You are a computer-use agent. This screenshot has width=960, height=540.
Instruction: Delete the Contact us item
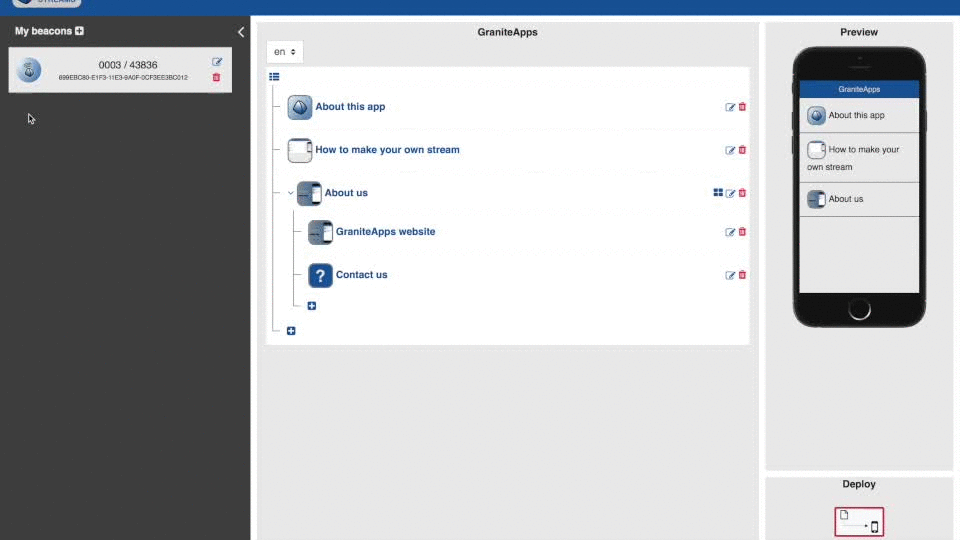coord(742,275)
